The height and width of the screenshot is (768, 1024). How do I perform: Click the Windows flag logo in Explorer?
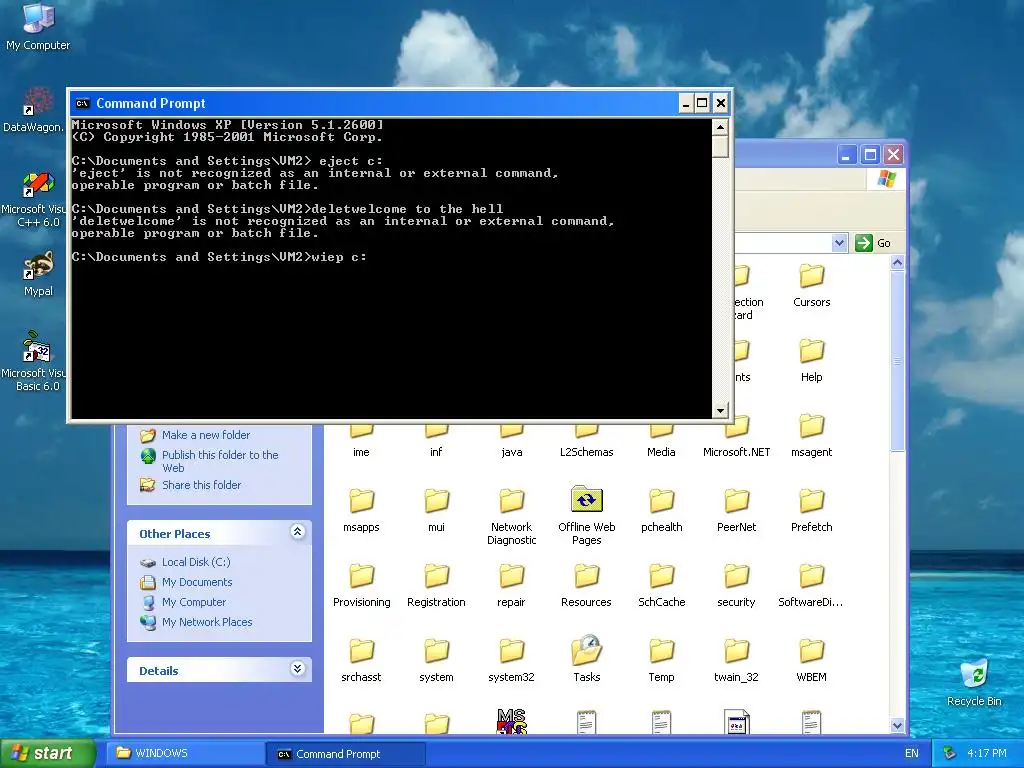(x=886, y=178)
